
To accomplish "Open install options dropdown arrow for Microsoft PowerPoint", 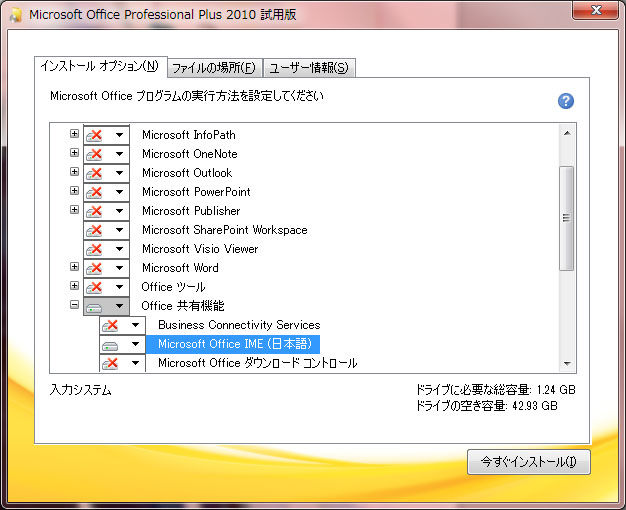I will point(119,192).
